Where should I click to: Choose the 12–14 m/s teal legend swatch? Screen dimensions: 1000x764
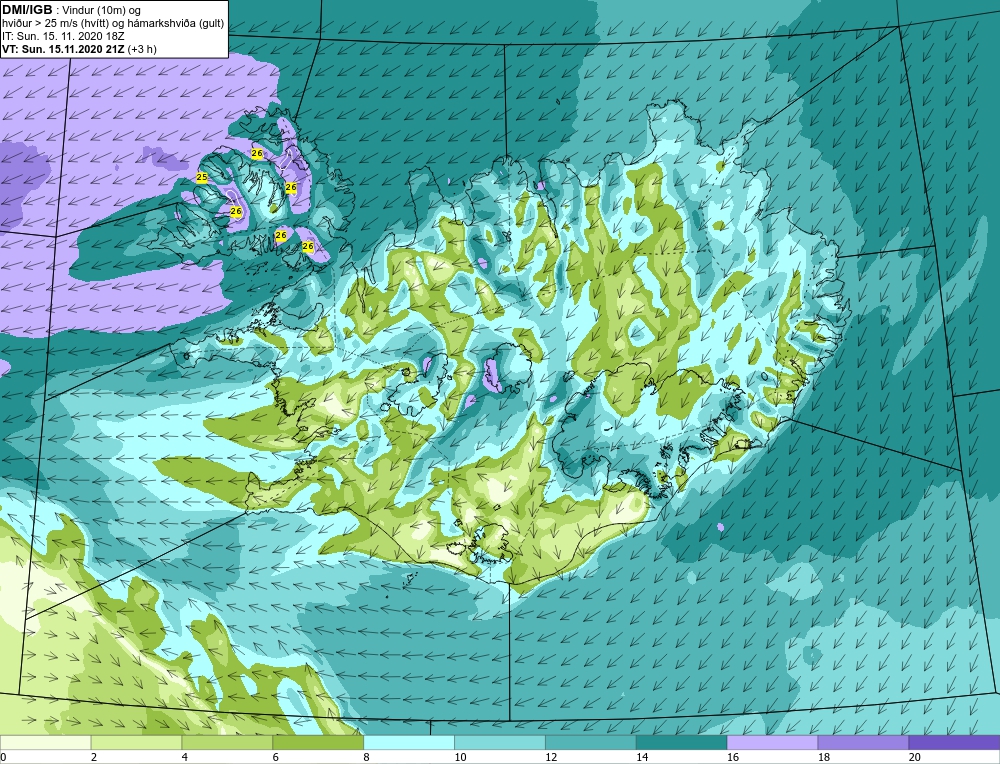591,743
